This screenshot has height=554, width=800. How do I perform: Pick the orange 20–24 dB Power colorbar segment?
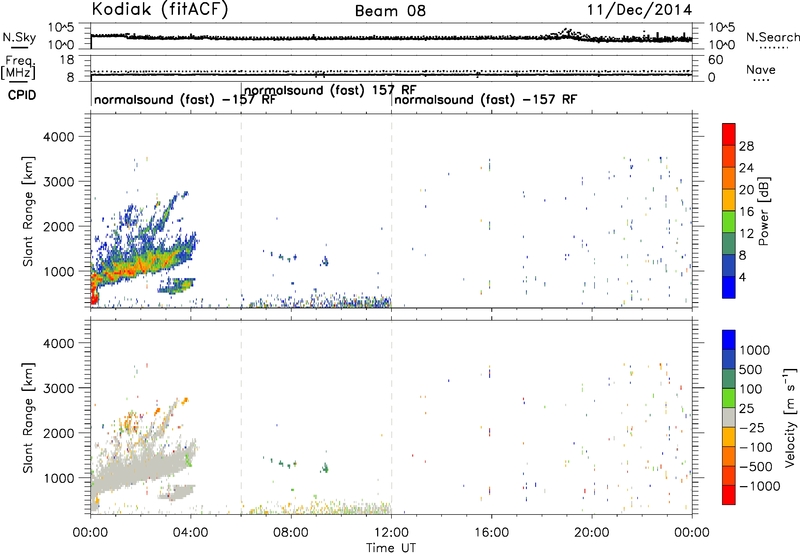click(729, 178)
